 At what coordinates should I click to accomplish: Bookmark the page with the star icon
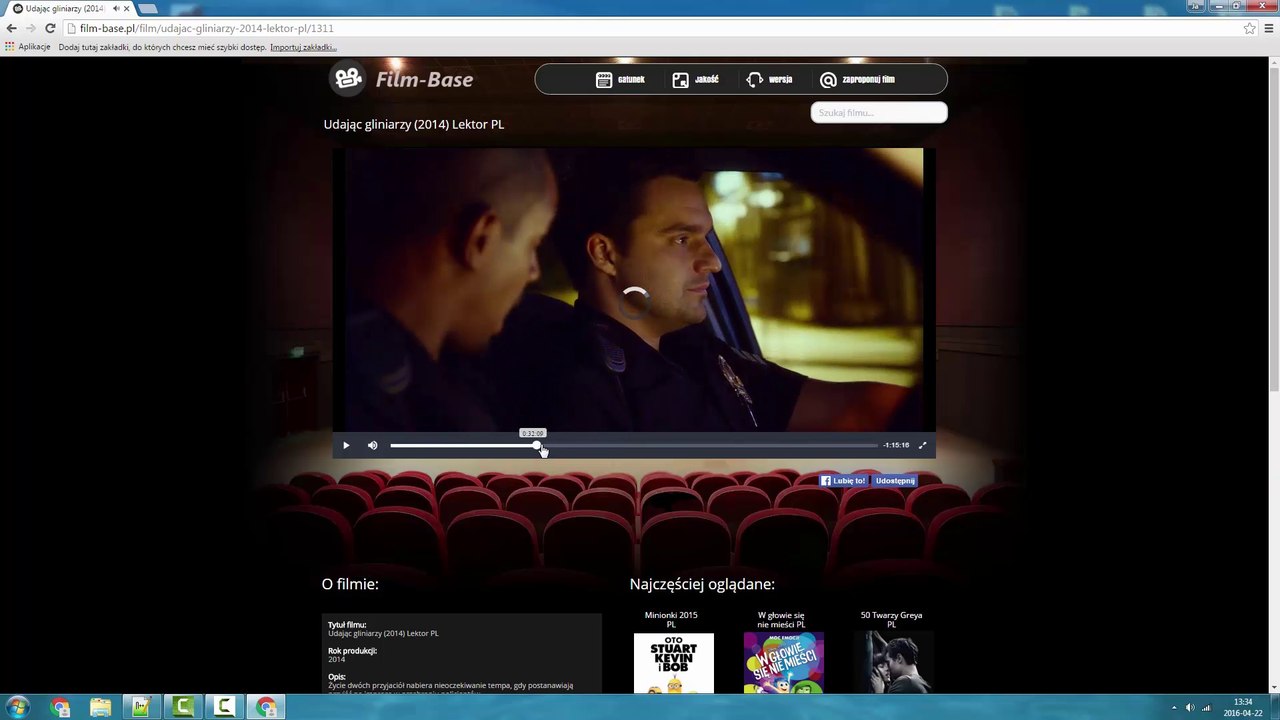[1249, 28]
